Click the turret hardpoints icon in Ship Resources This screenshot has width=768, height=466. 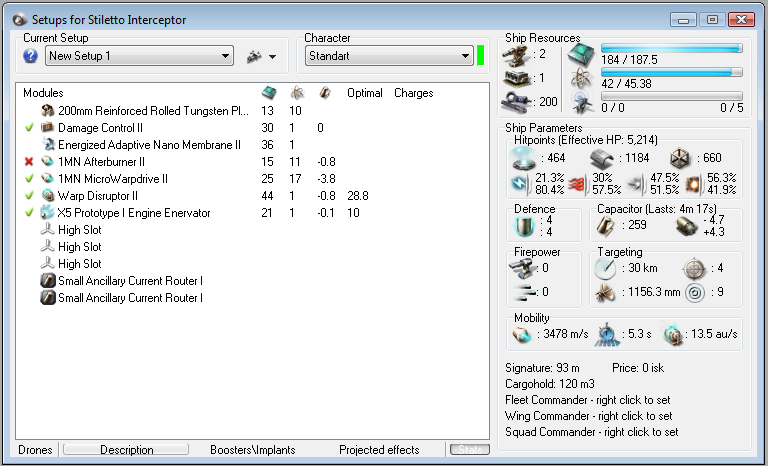(x=518, y=55)
